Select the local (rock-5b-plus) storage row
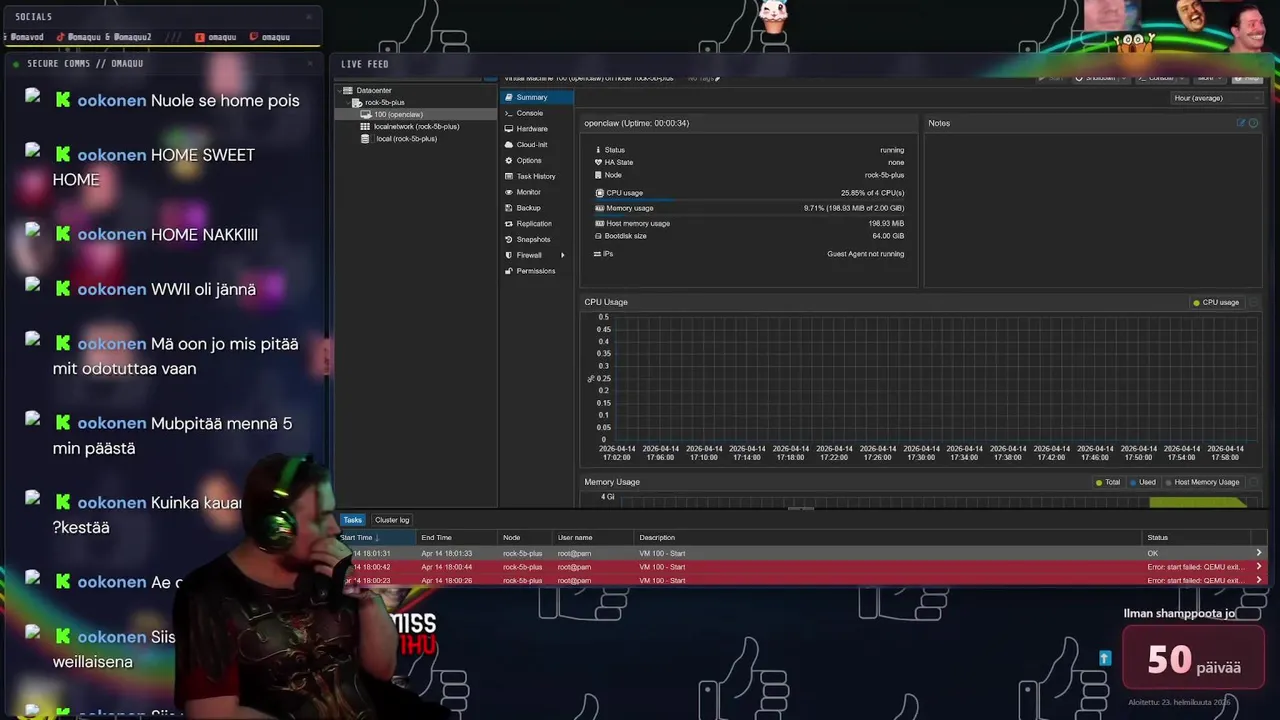 (x=416, y=139)
